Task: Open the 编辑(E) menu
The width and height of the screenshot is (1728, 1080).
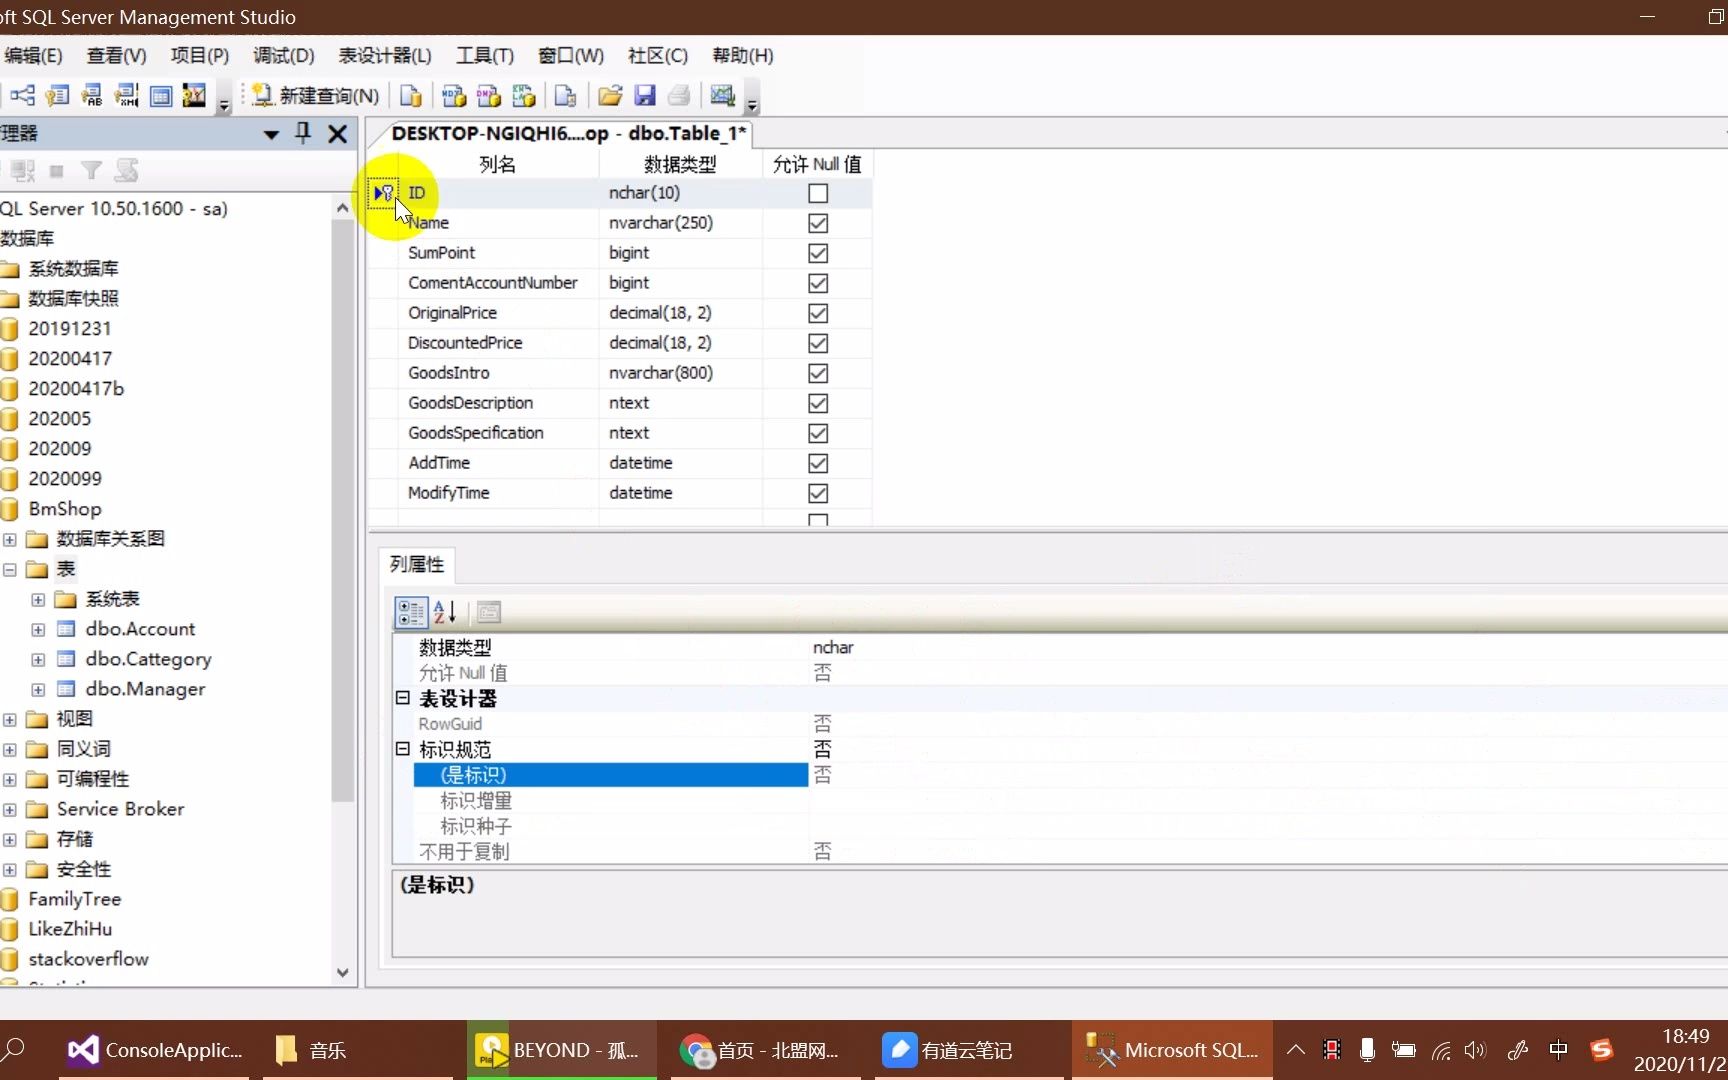Action: (32, 55)
